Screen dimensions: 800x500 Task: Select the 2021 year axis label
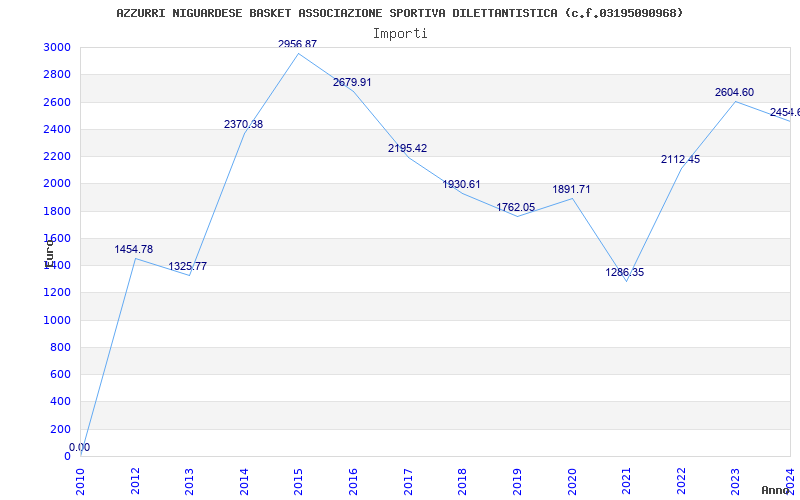[626, 482]
